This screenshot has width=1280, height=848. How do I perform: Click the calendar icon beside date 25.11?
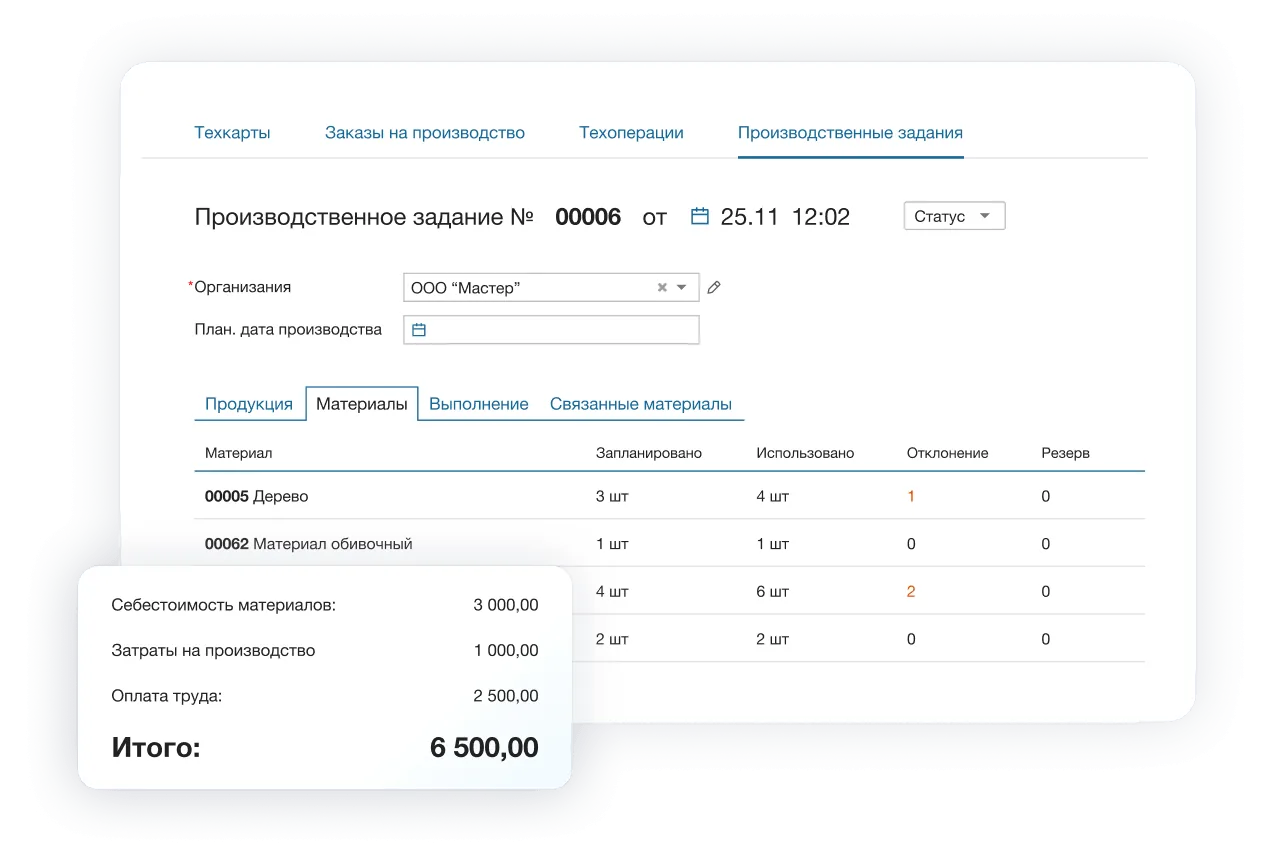point(700,216)
